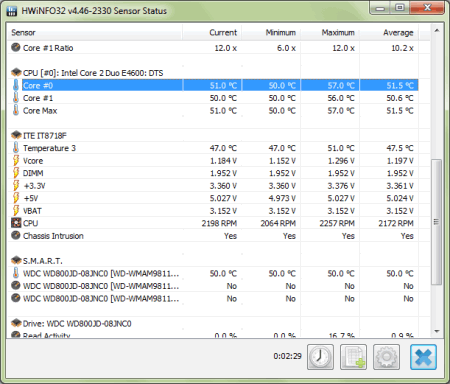450x384 pixels.
Task: Select the Core Max row label
Action: click(x=40, y=111)
